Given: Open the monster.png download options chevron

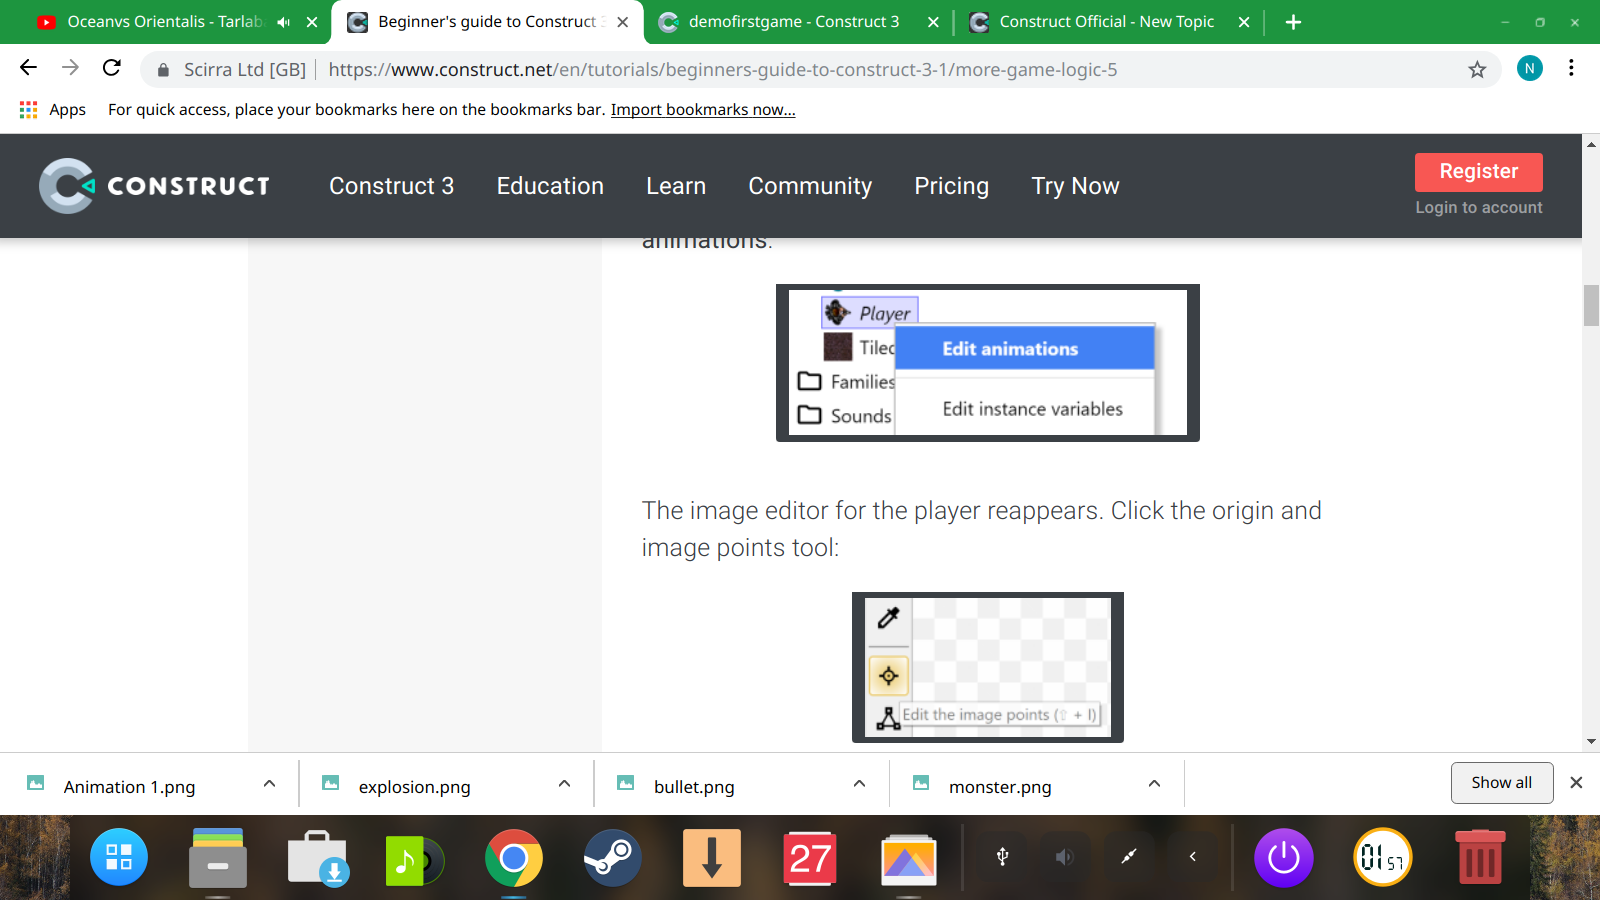Looking at the screenshot, I should pos(1154,784).
